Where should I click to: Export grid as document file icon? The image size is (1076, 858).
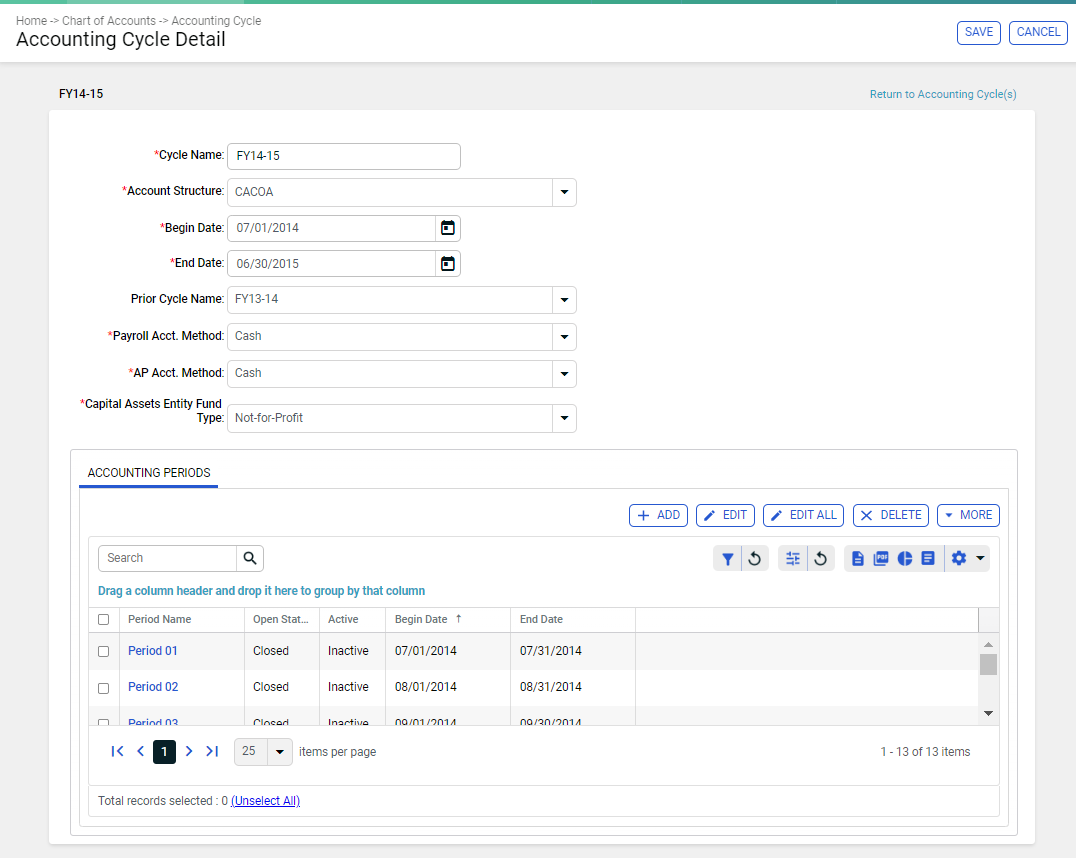click(x=858, y=559)
